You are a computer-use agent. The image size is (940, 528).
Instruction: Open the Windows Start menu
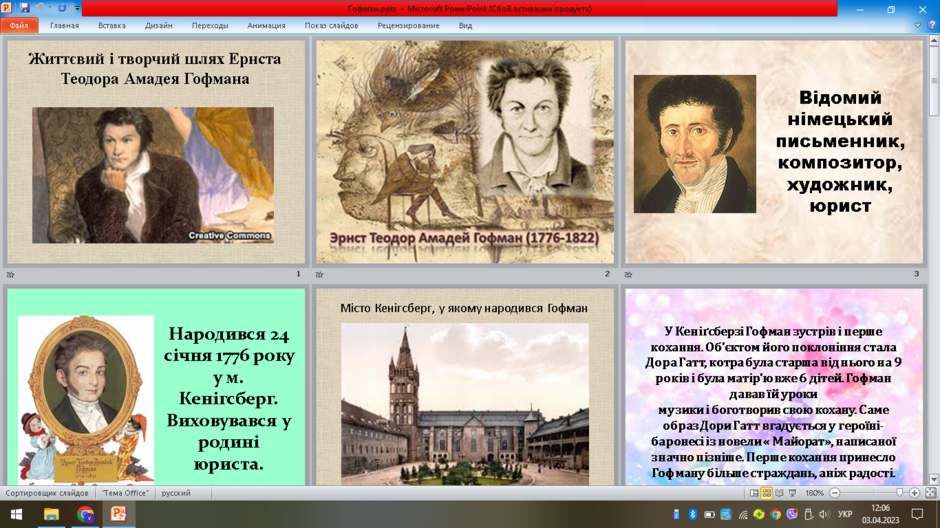tap(16, 514)
